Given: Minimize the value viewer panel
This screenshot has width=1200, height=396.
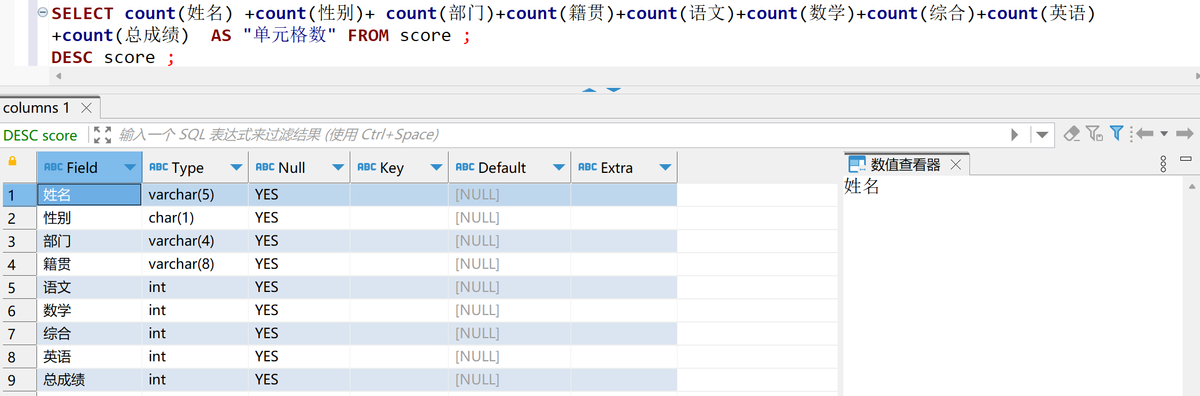Looking at the screenshot, I should [1185, 160].
